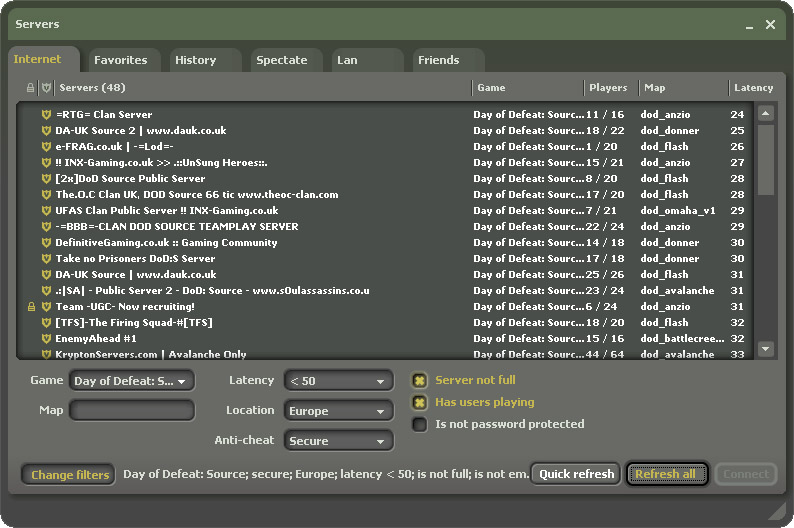Click shield icon beside =RTG= Clan Server
This screenshot has height=528, width=794.
[x=46, y=115]
